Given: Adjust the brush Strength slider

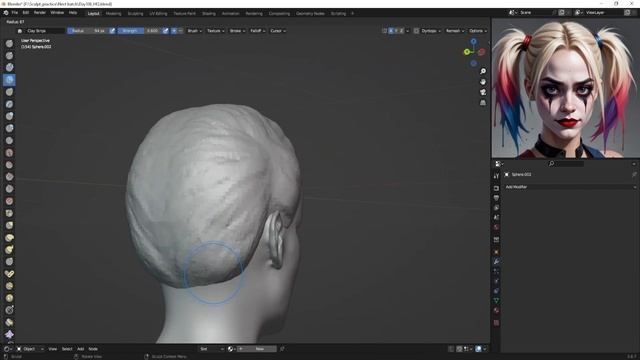Looking at the screenshot, I should [x=139, y=31].
